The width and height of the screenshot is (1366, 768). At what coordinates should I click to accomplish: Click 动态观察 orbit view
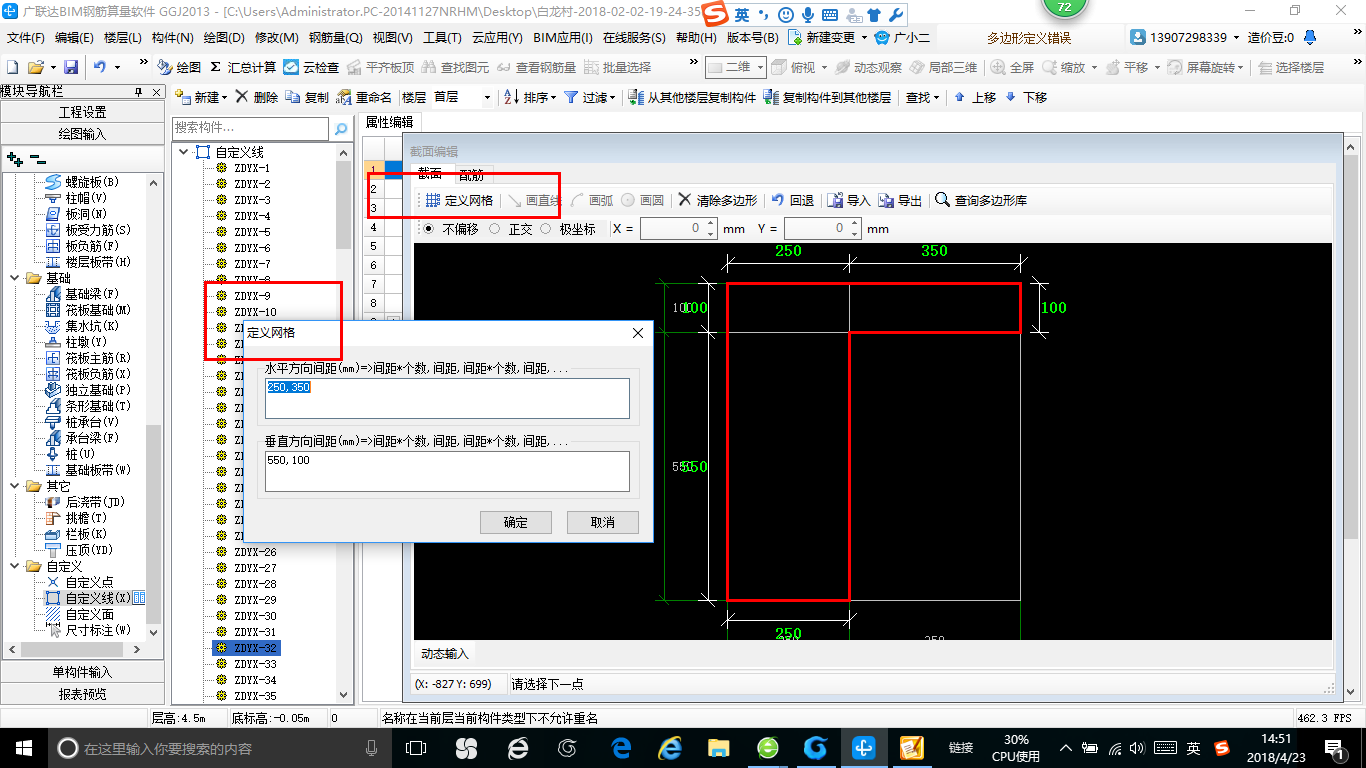point(869,67)
